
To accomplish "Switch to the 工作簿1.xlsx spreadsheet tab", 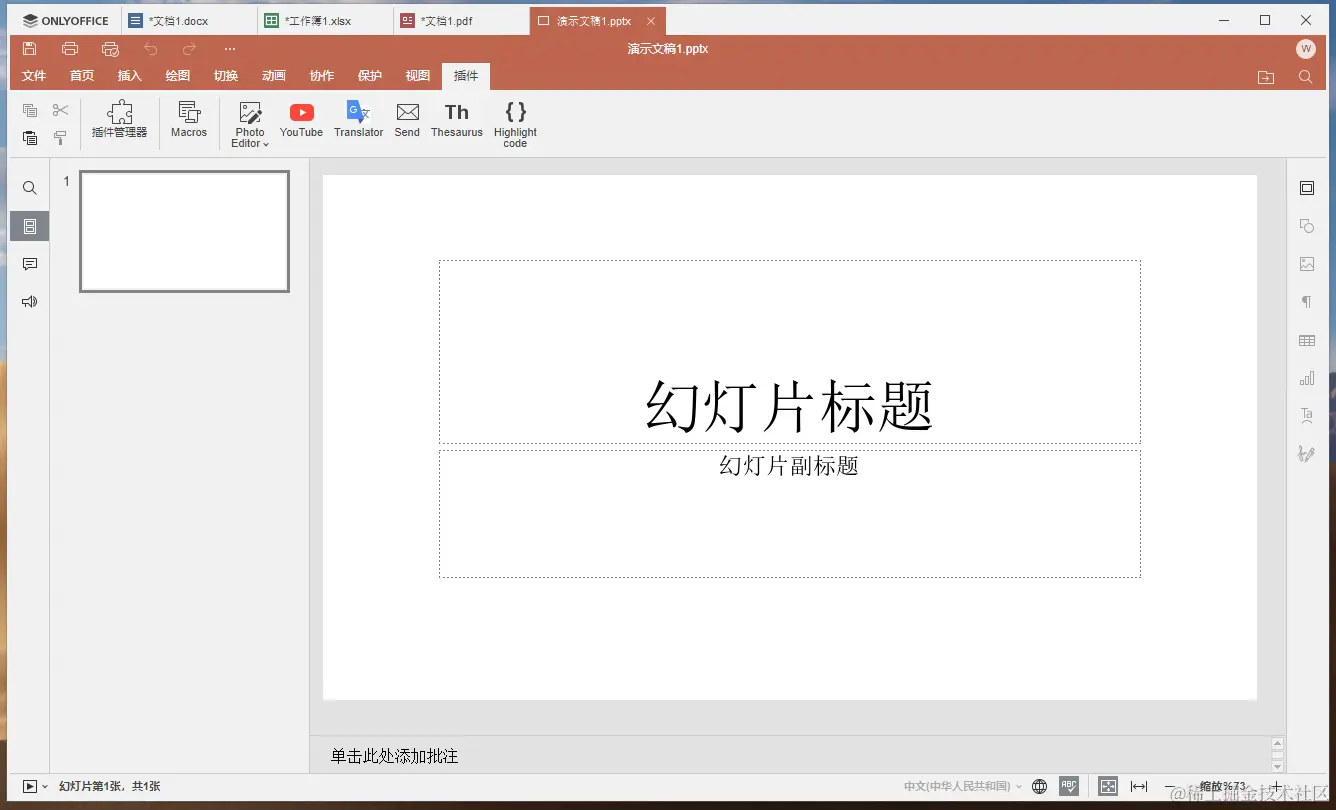I will click(x=325, y=21).
